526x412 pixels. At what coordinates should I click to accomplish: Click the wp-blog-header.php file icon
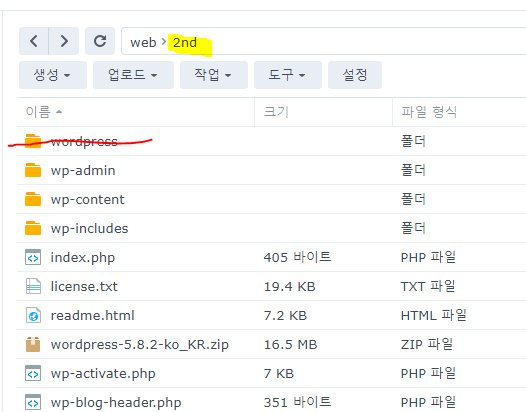pyautogui.click(x=33, y=402)
